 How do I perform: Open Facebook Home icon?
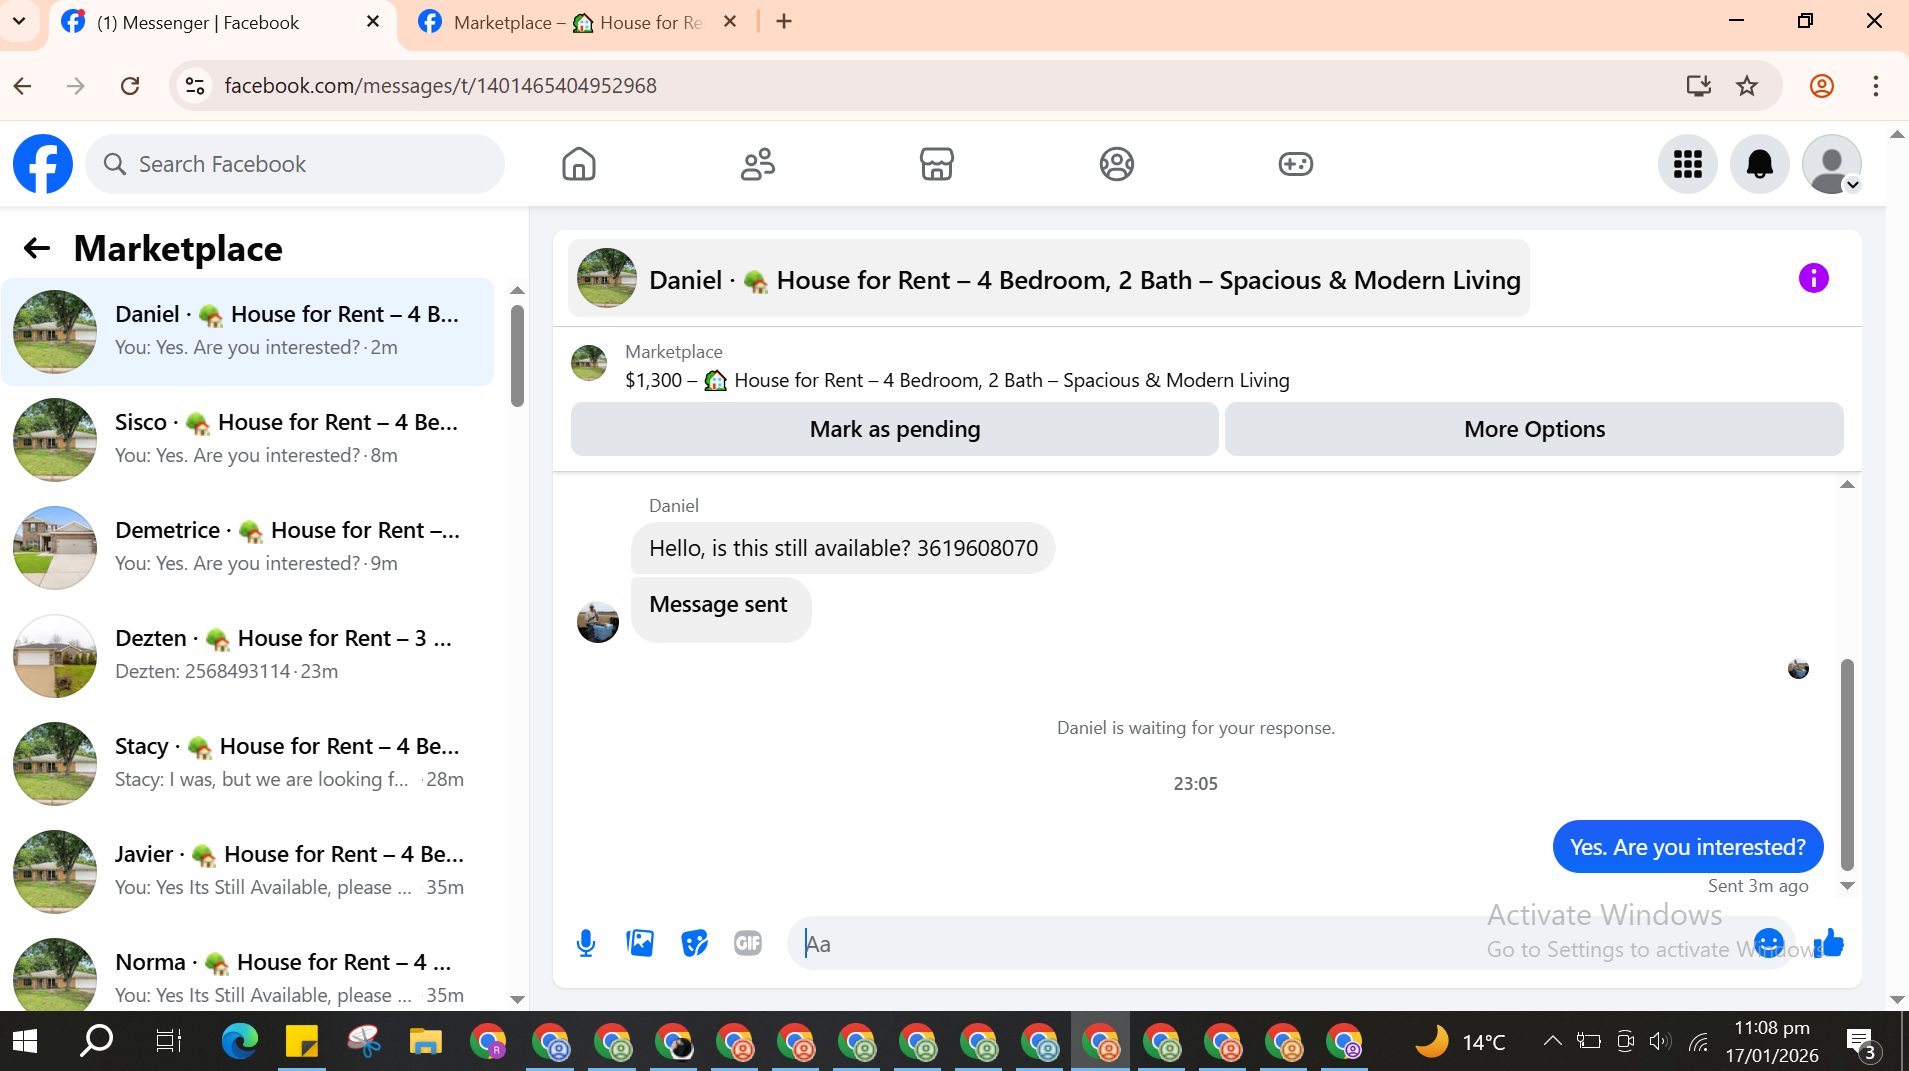(x=578, y=164)
